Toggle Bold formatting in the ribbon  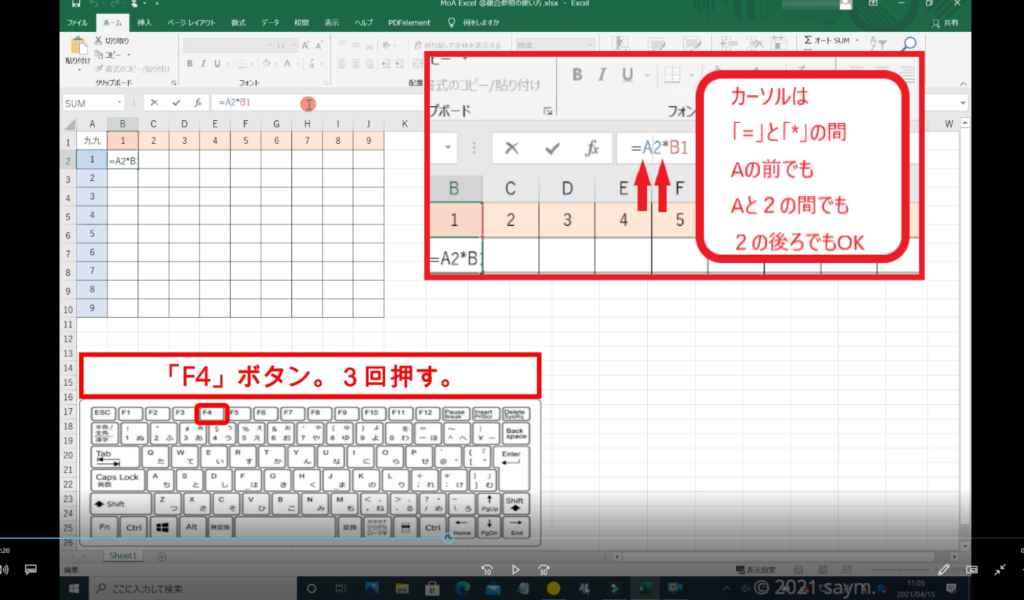[x=188, y=63]
